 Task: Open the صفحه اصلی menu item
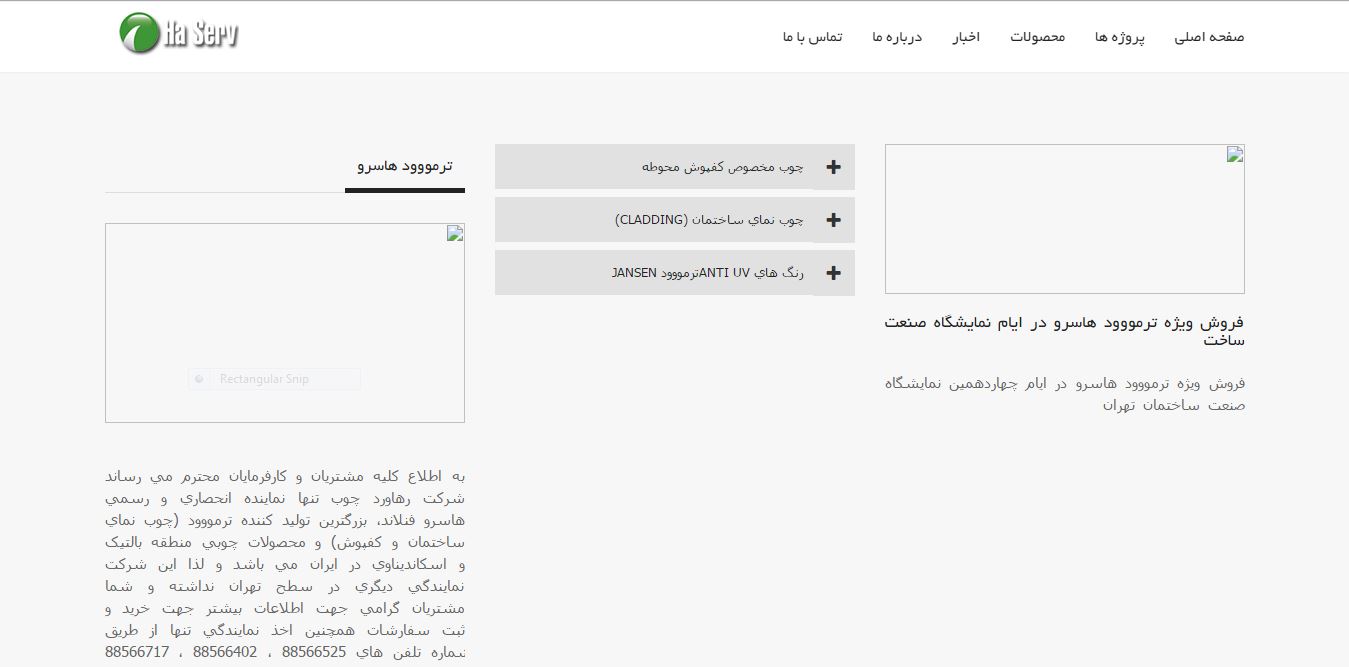(x=1209, y=37)
